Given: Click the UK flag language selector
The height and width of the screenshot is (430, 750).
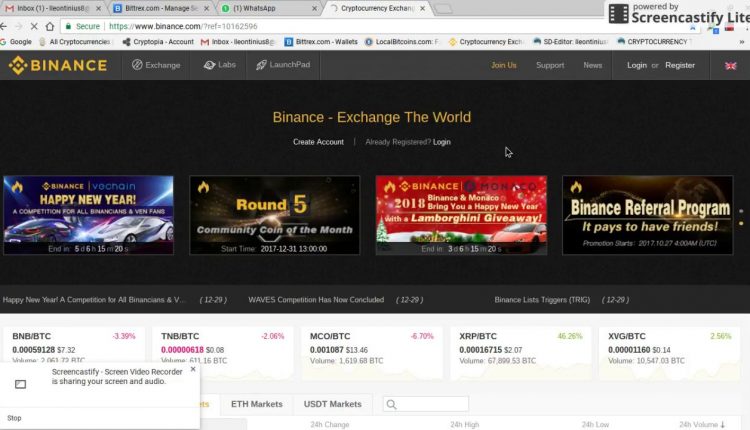Looking at the screenshot, I should 731,66.
